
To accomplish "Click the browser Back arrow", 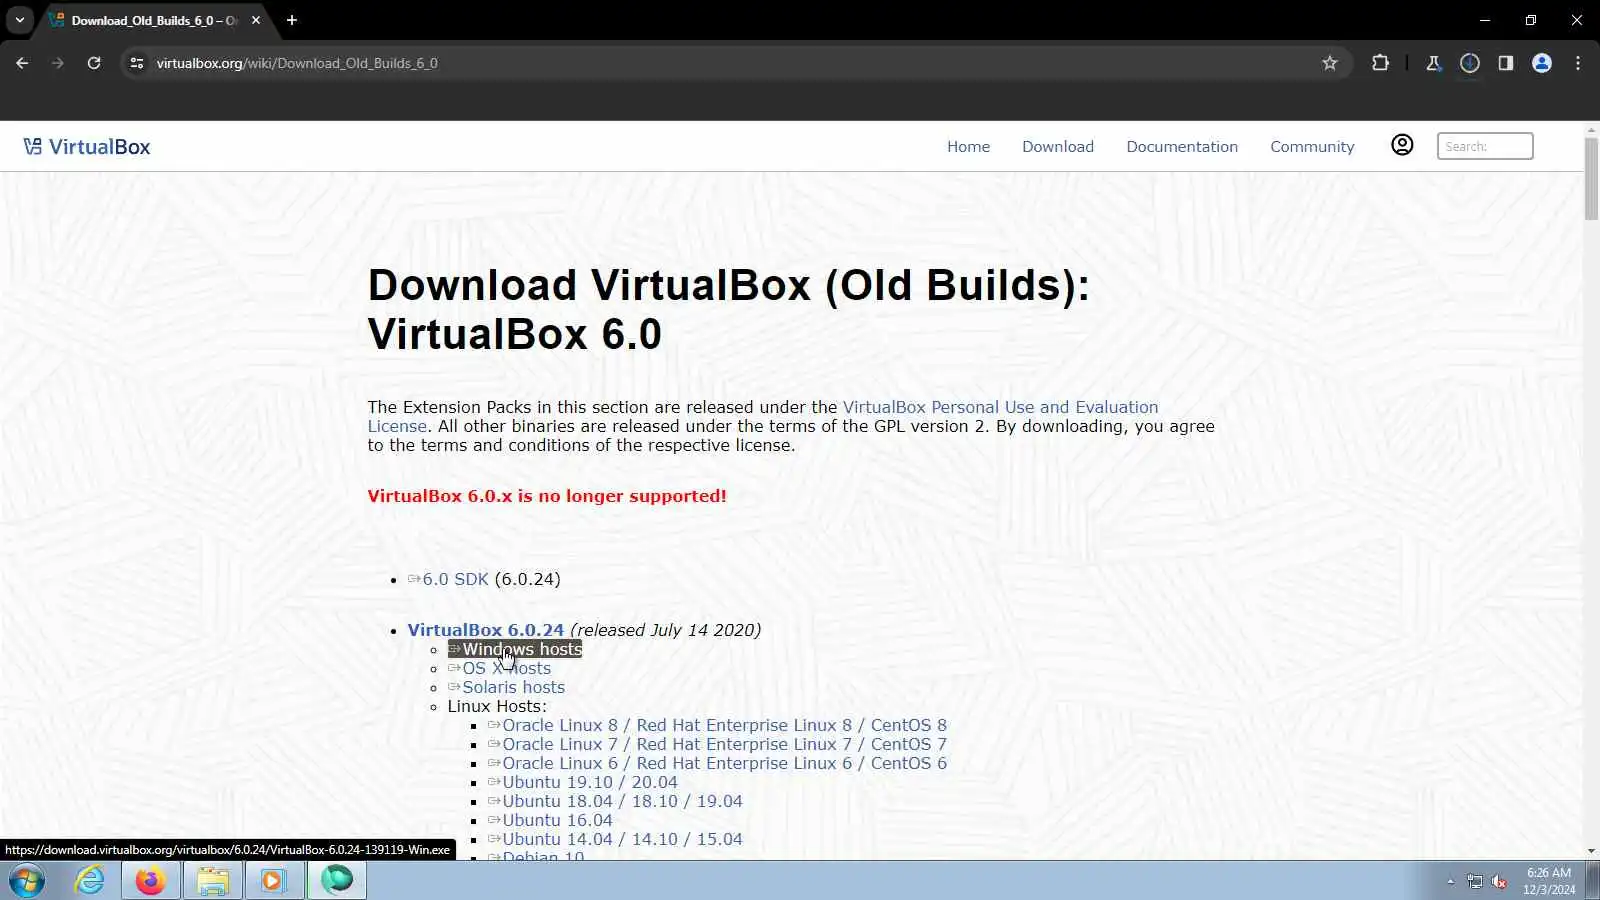I will (22, 63).
